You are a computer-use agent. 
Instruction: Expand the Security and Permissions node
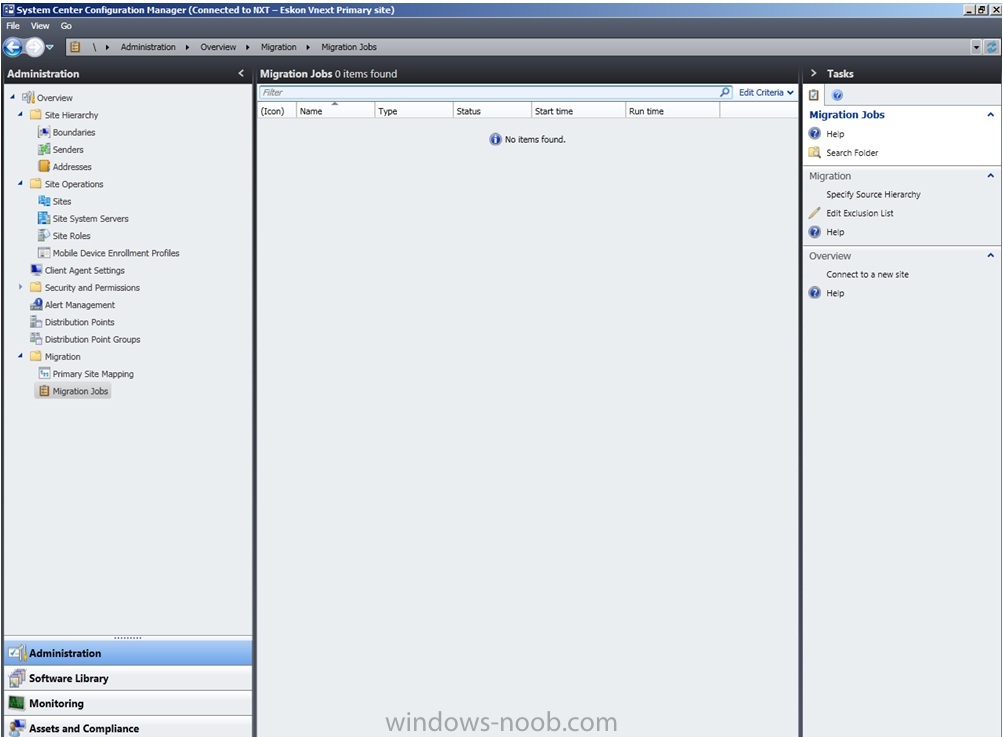pyautogui.click(x=20, y=287)
